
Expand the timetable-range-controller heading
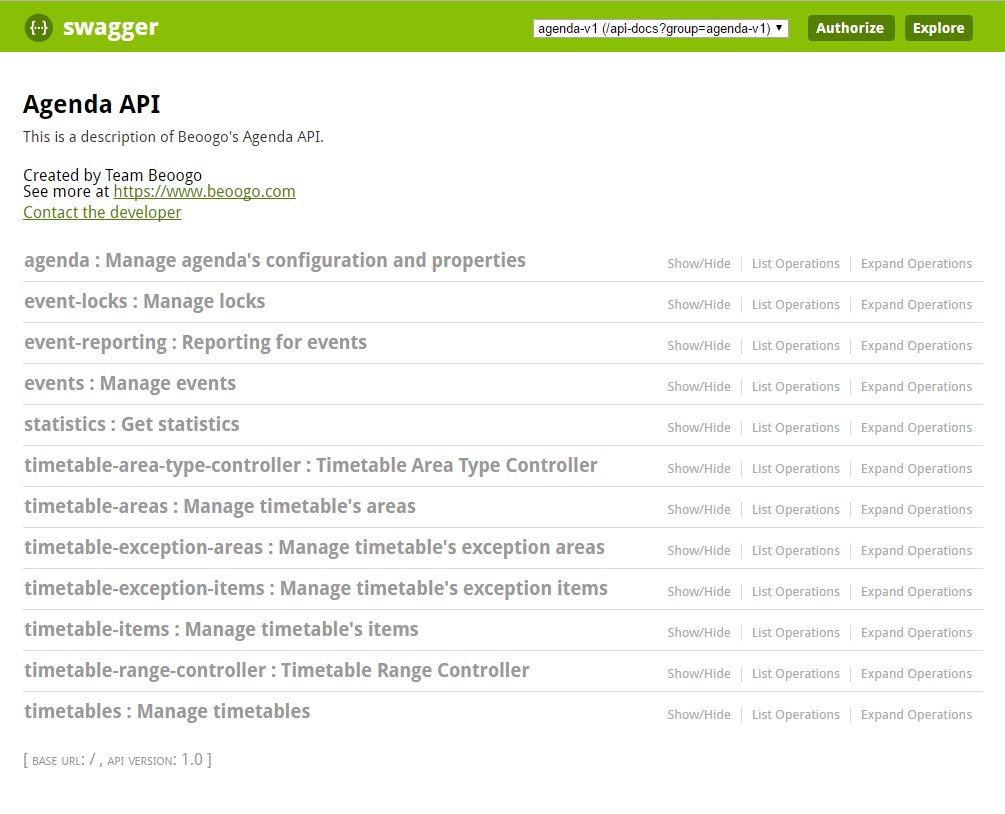point(277,670)
